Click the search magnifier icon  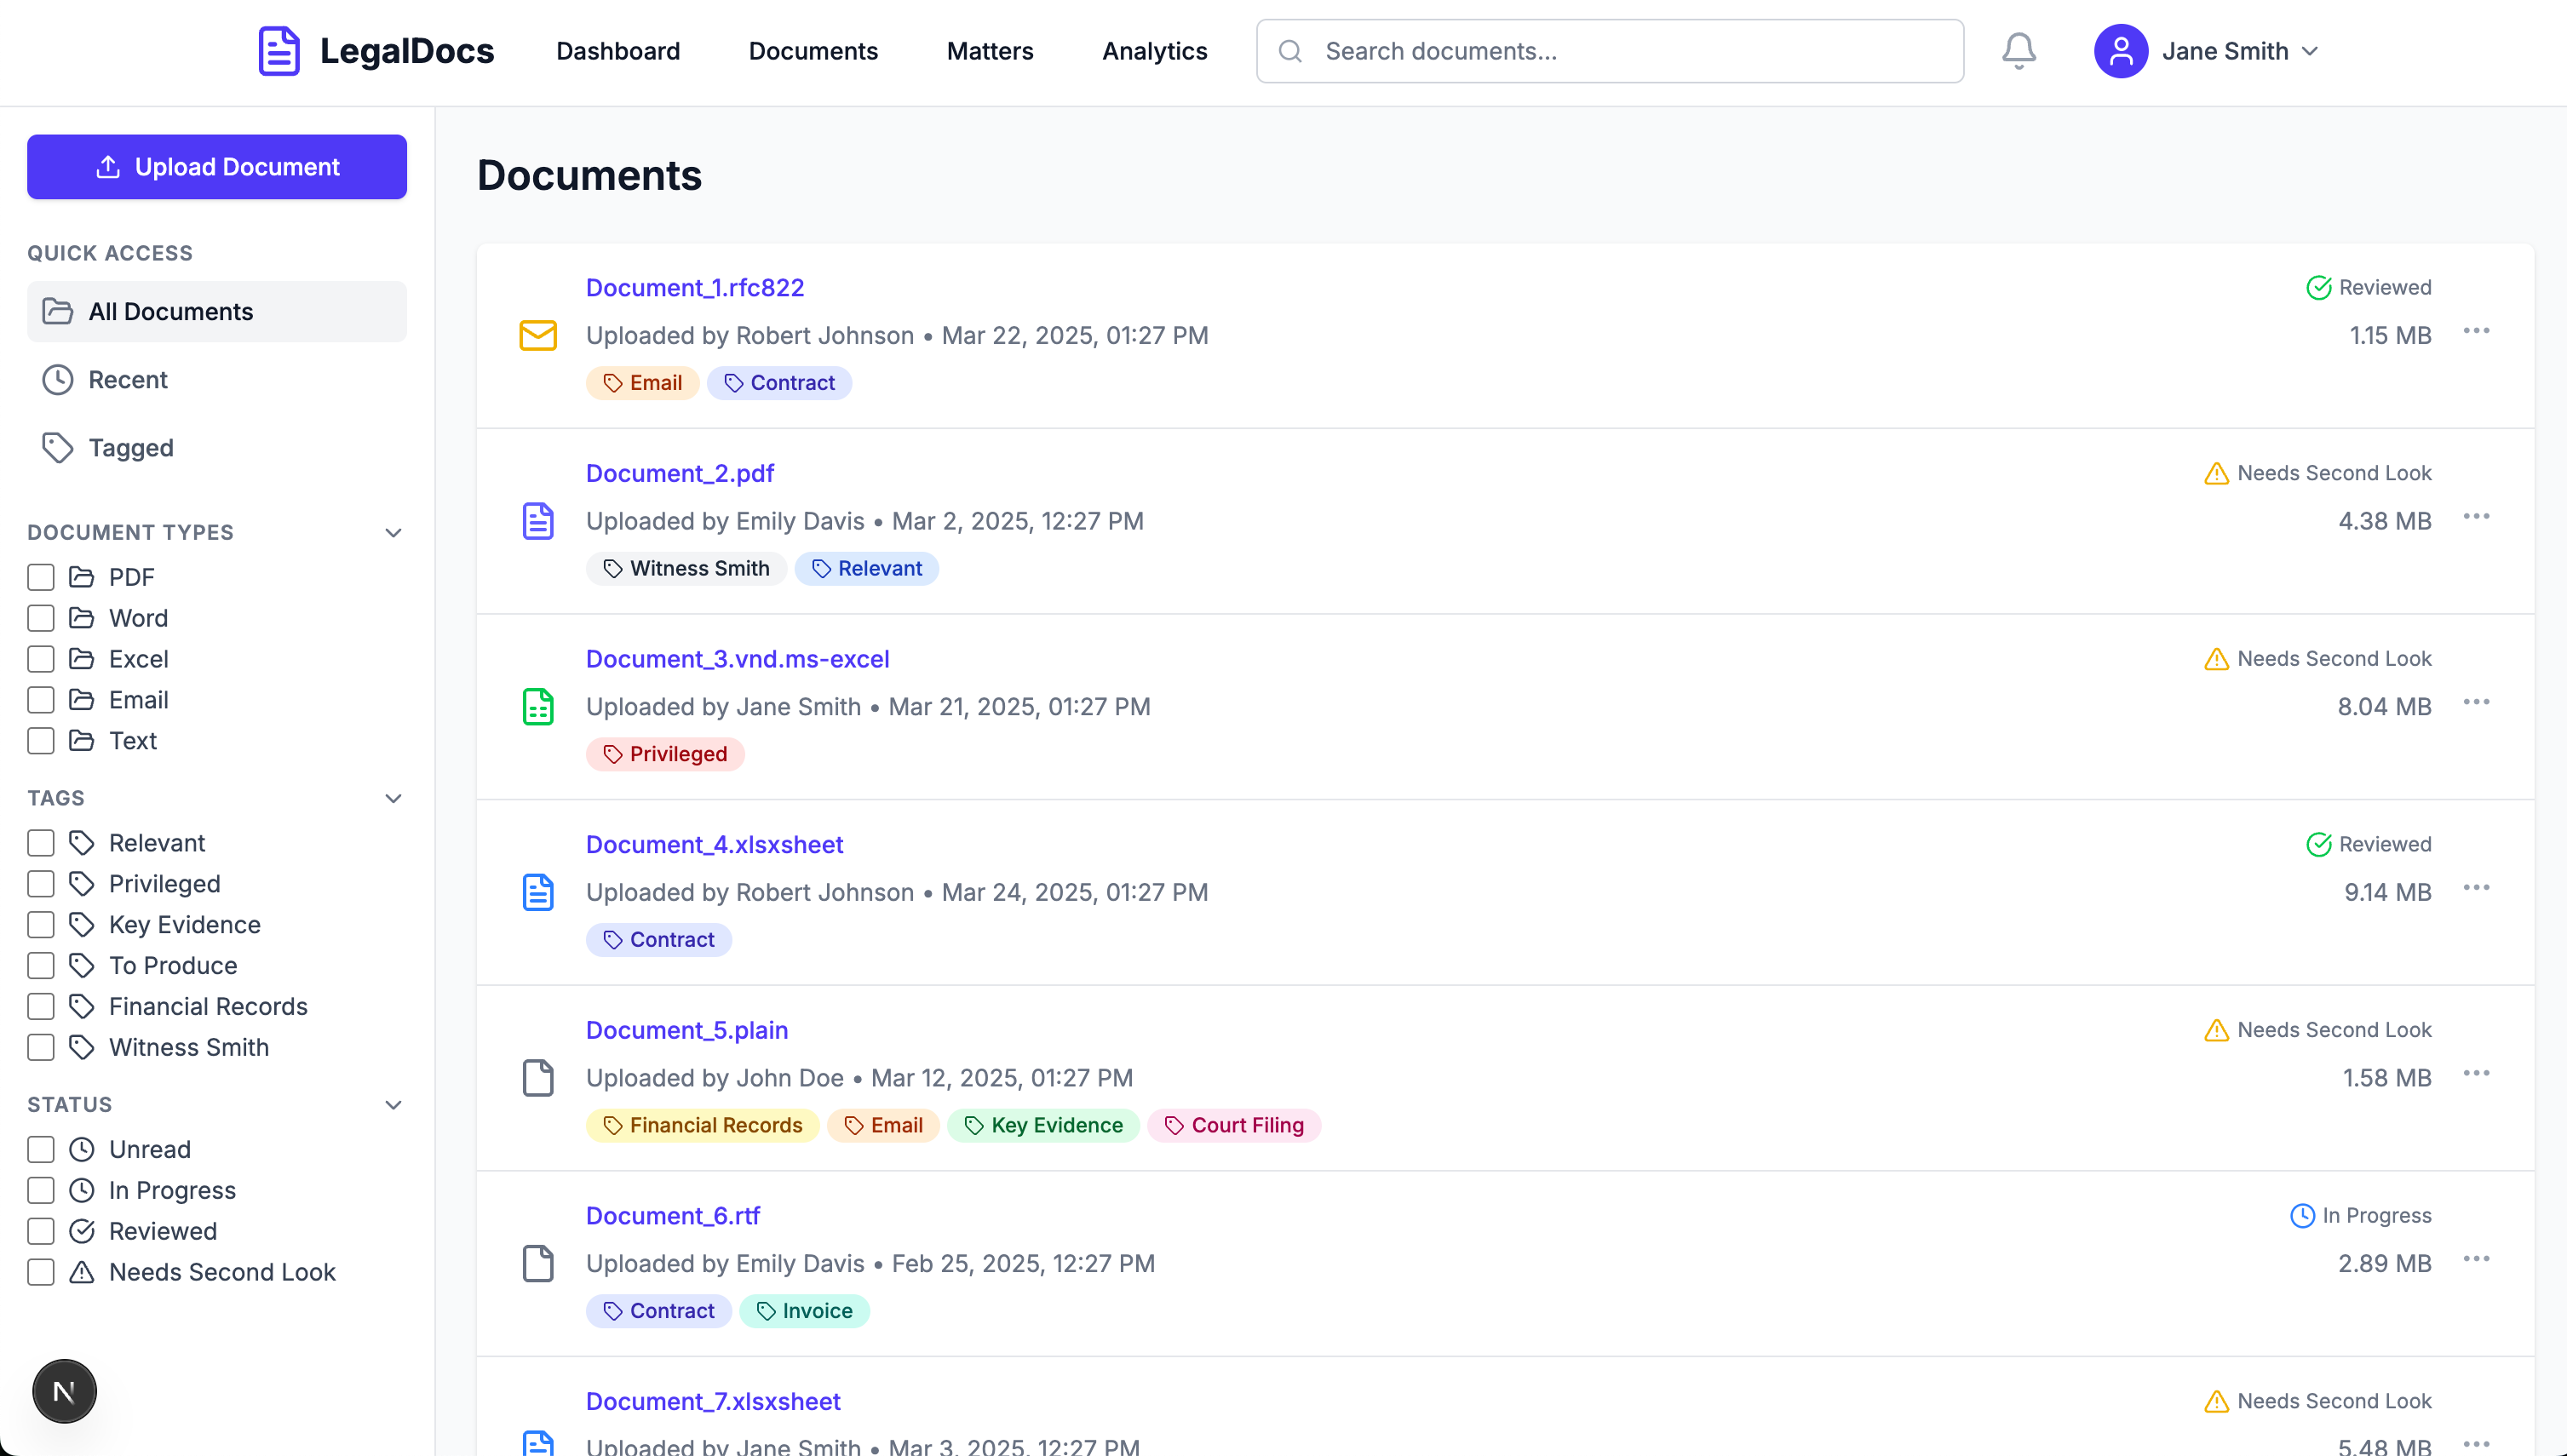point(1290,51)
